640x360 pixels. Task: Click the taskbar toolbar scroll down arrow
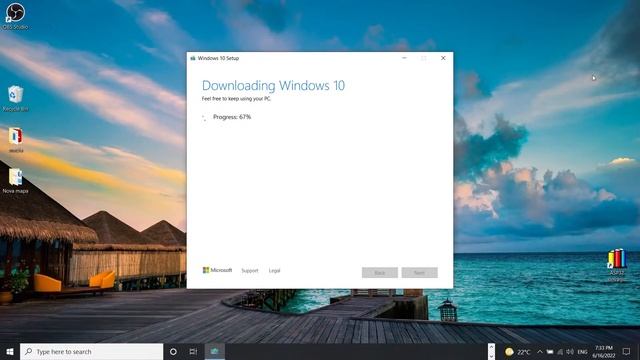491,356
